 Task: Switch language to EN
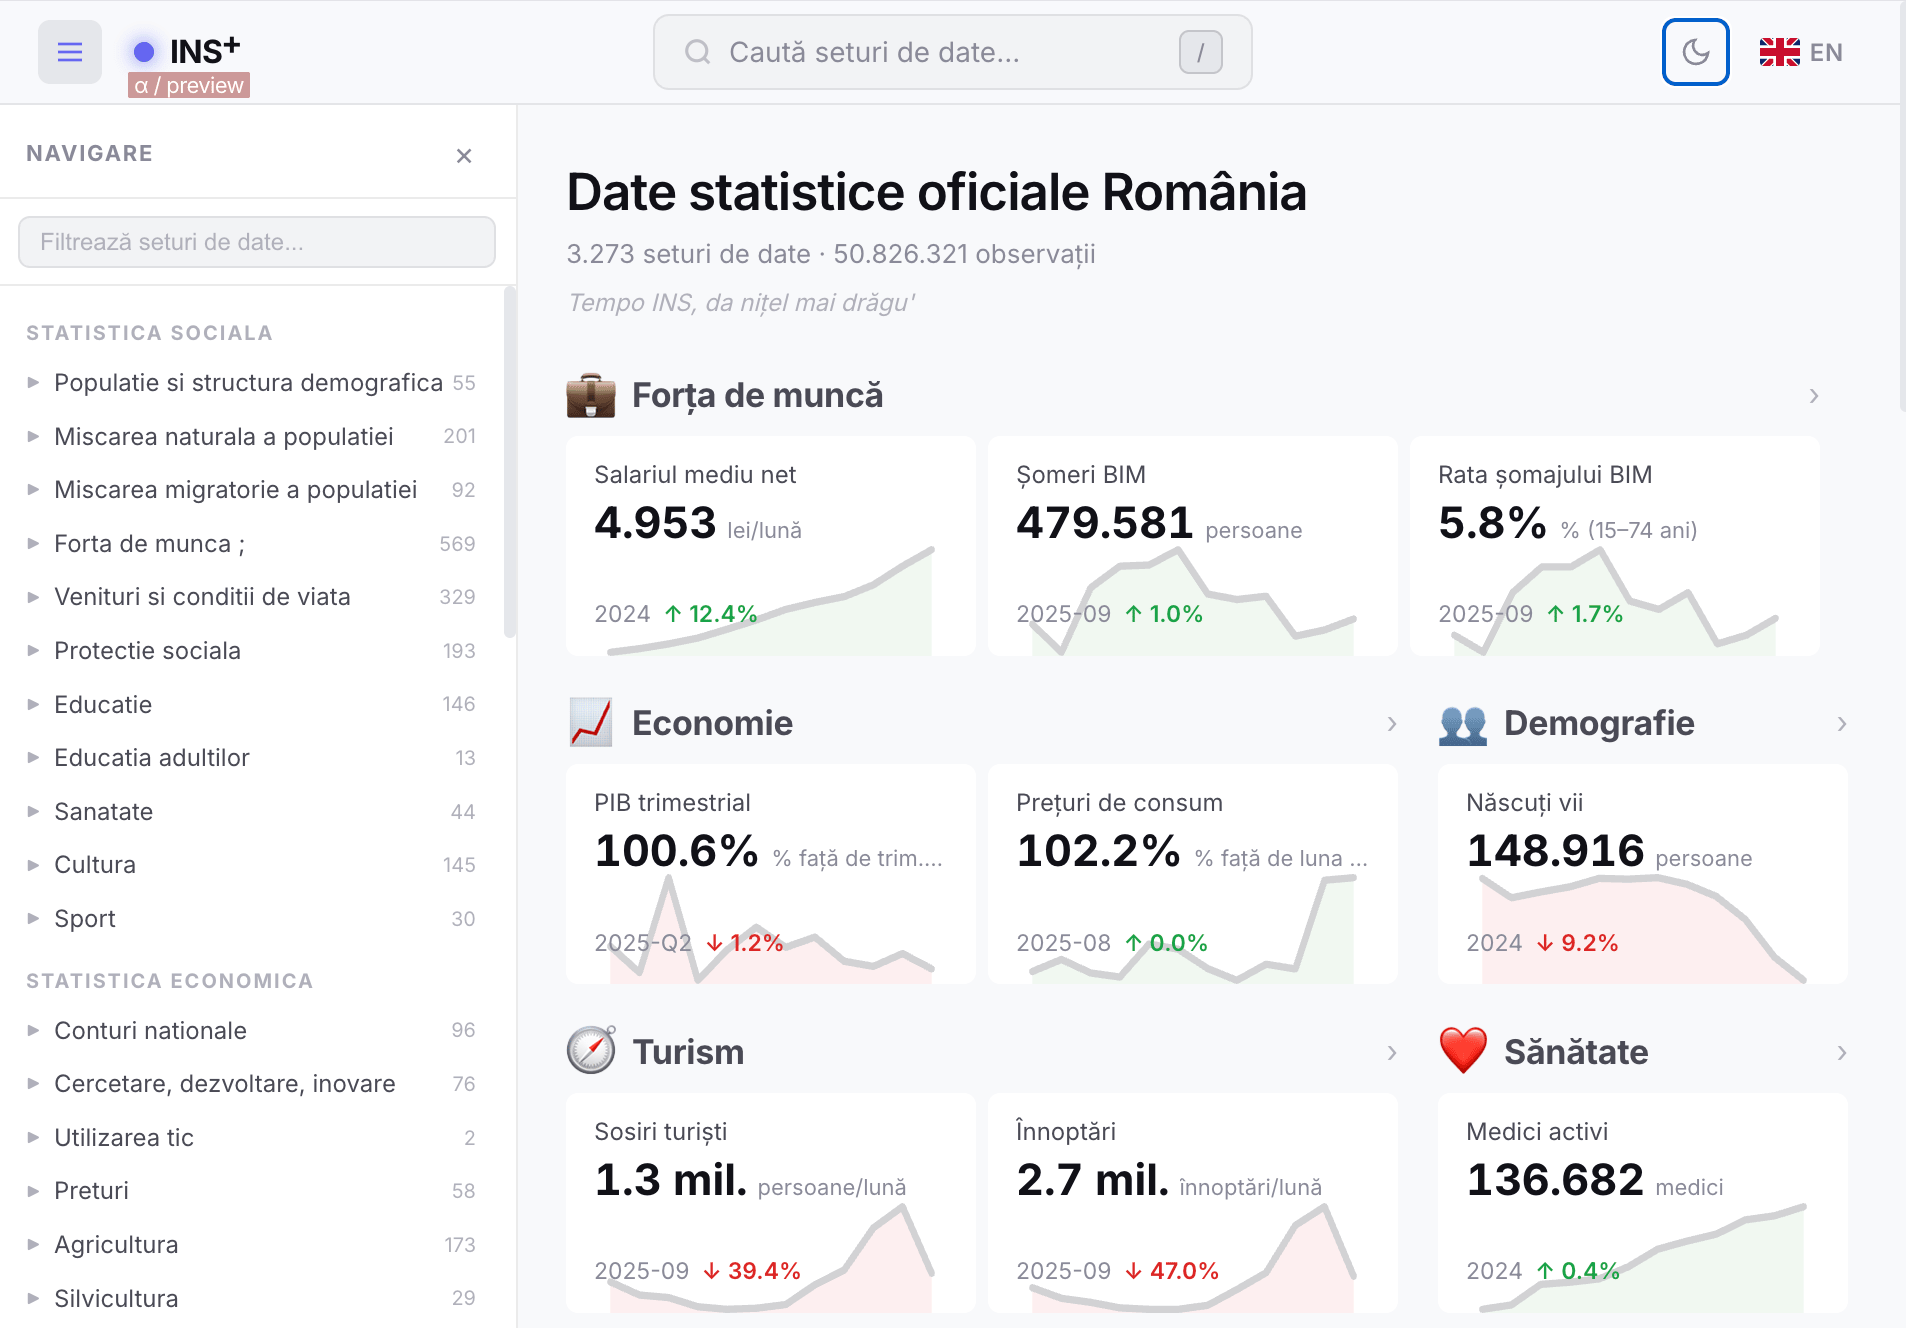point(1801,52)
